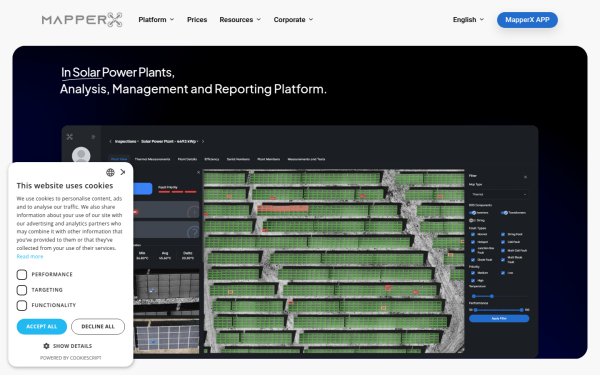The image size is (600, 375).
Task: Decline all cookies
Action: [98, 326]
